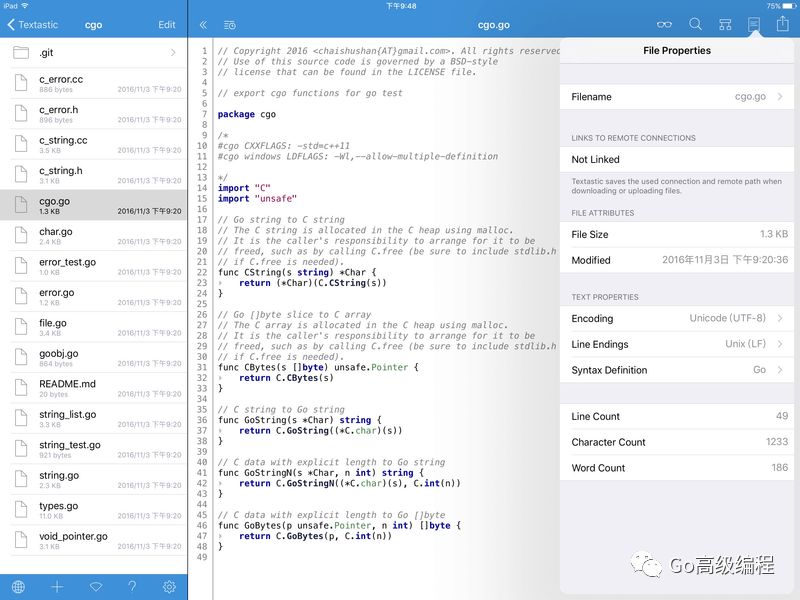800x600 pixels.
Task: Open file file.go
Action: [x=94, y=327]
